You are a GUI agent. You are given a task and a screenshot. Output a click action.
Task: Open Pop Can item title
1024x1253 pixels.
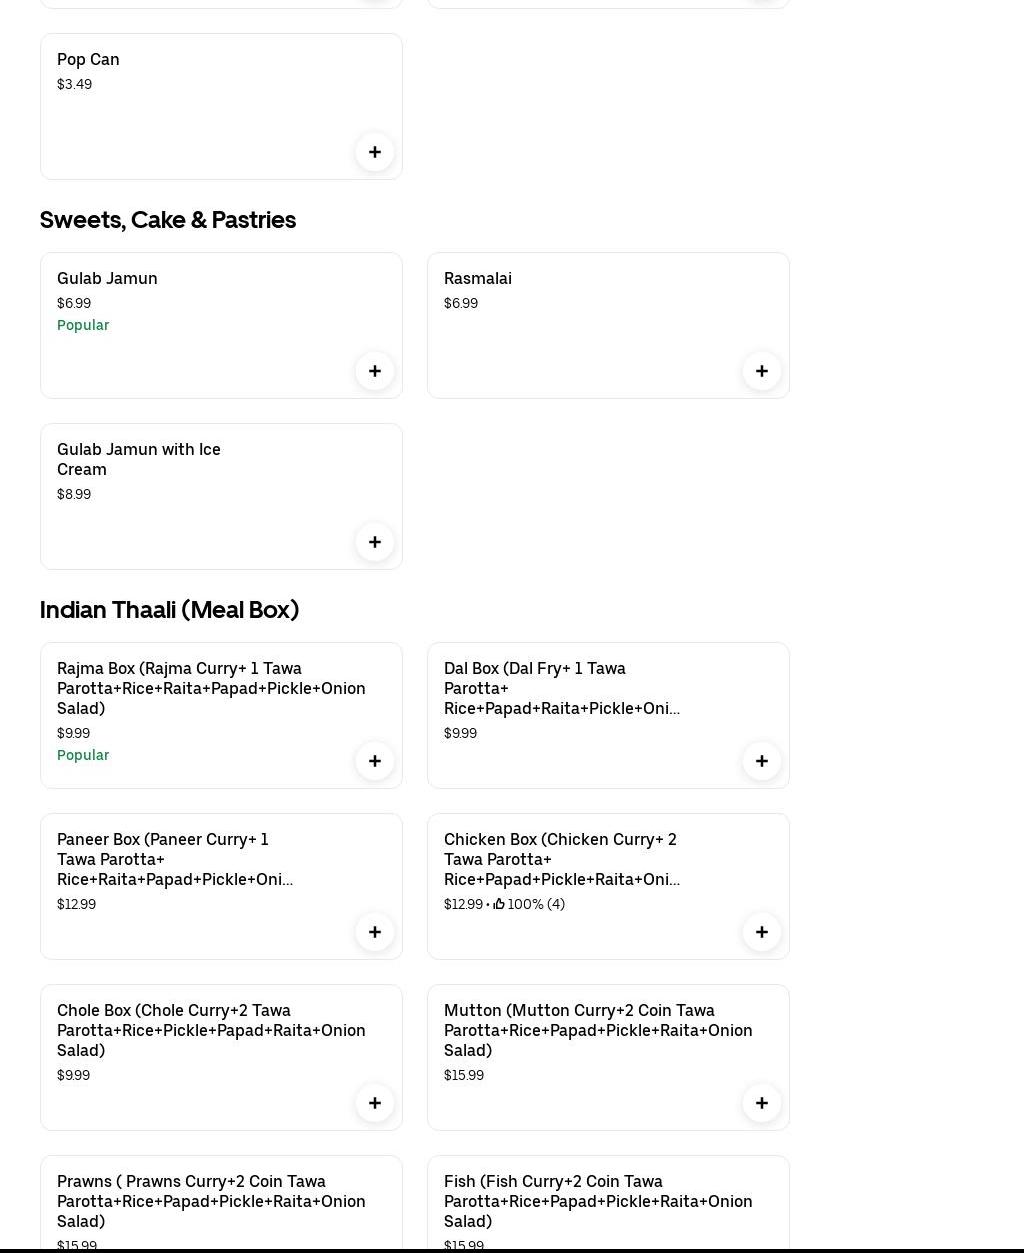pos(88,60)
